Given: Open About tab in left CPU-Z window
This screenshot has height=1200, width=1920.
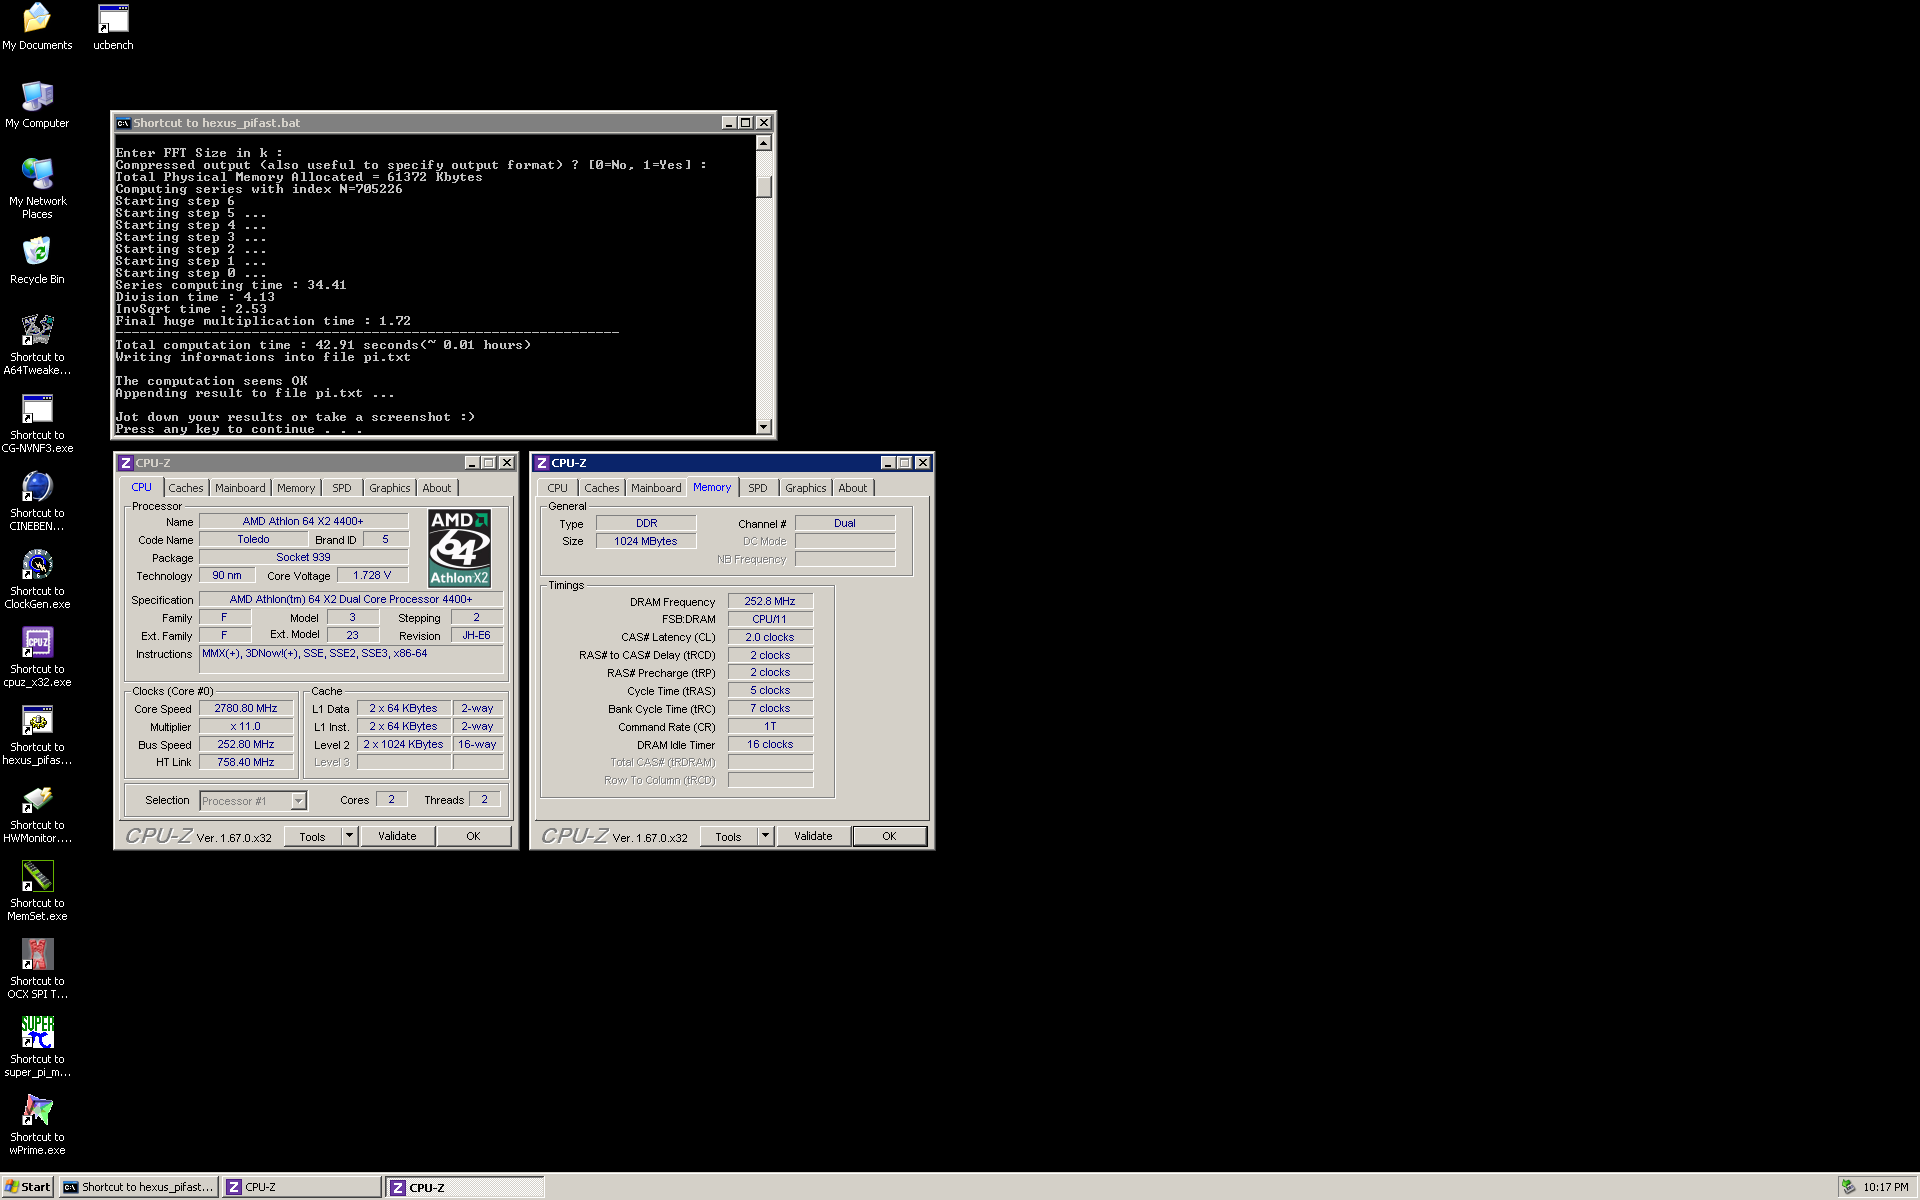Looking at the screenshot, I should tap(437, 488).
